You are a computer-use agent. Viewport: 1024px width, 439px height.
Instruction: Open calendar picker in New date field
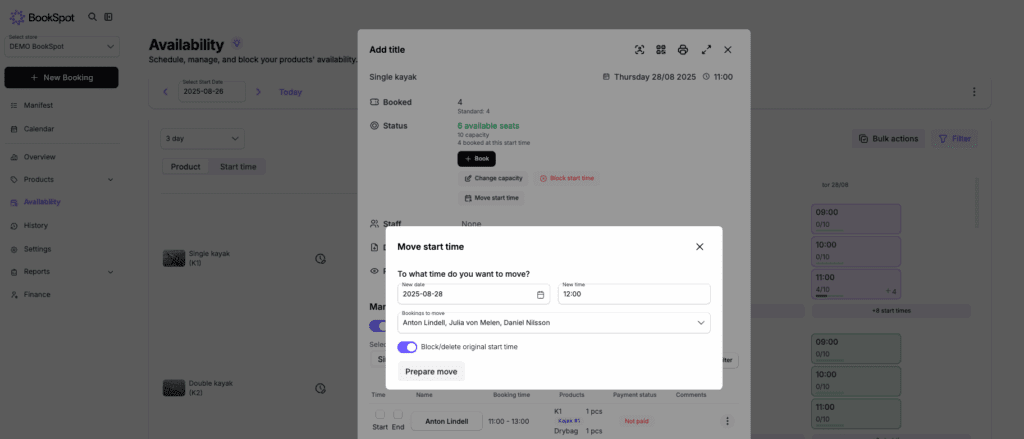tap(540, 295)
